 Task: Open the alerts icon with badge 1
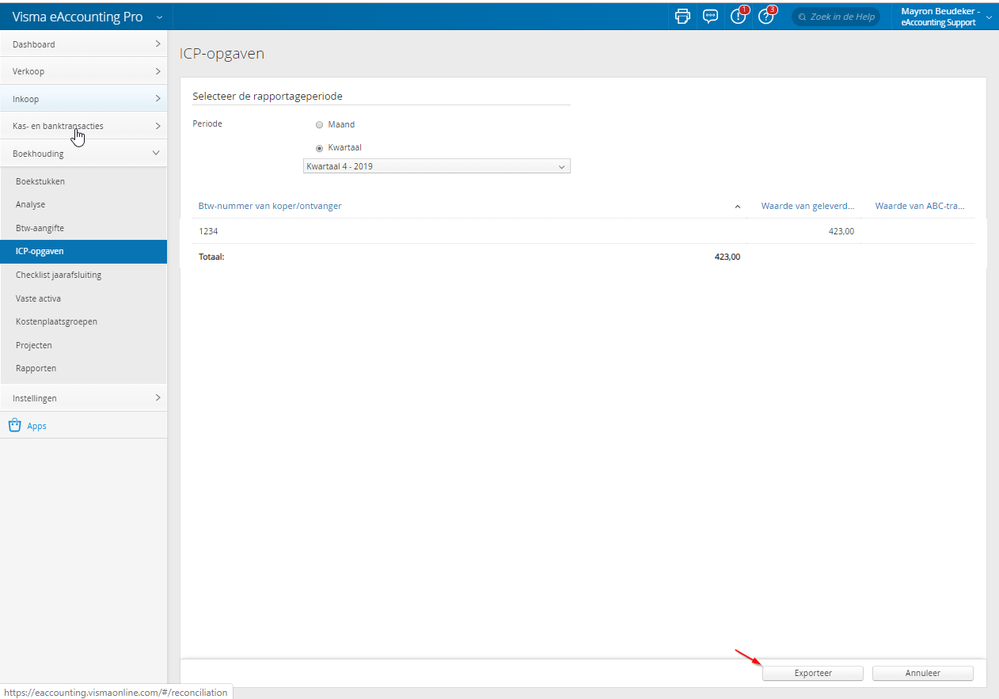[739, 16]
